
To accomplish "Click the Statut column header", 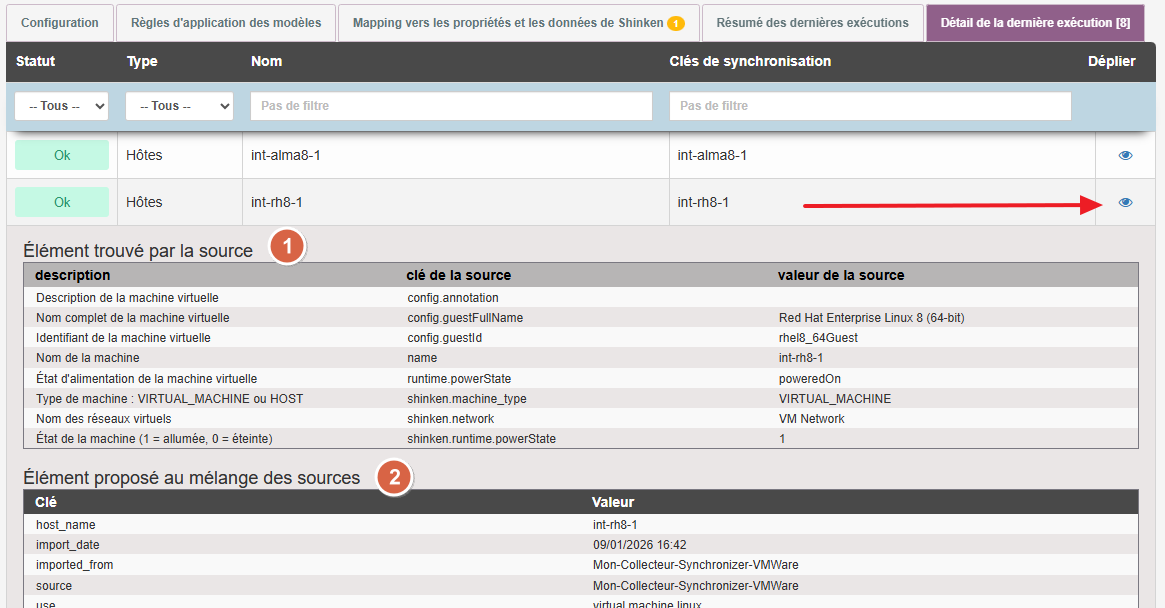I will coord(36,61).
